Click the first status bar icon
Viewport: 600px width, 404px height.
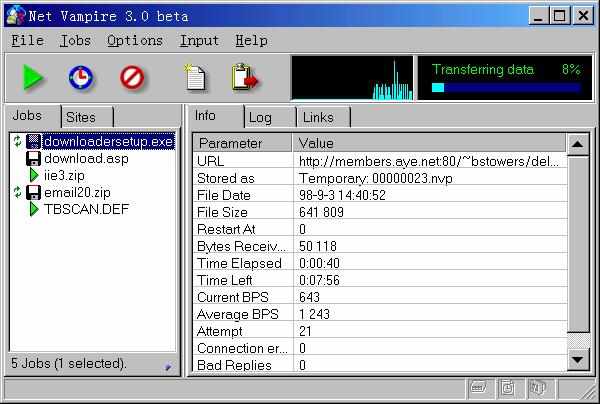click(x=478, y=388)
